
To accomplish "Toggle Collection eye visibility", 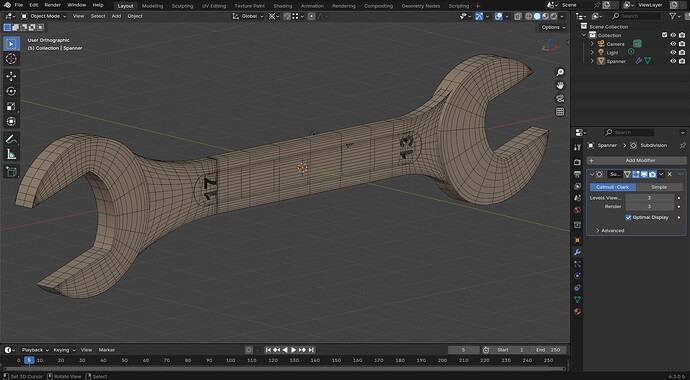I will [x=673, y=35].
